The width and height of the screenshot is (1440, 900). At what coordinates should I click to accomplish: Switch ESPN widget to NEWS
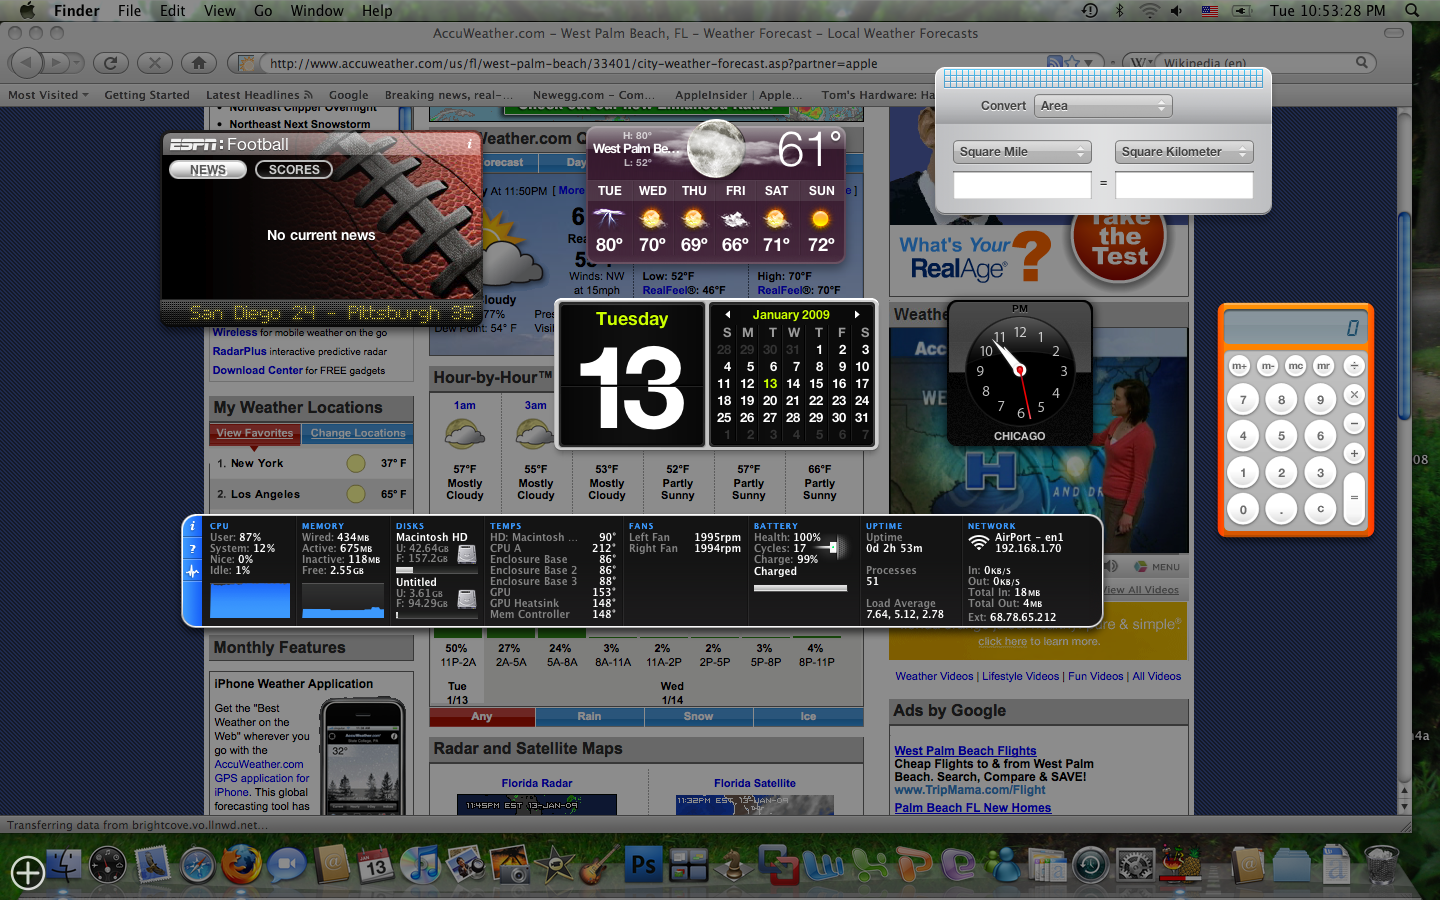pyautogui.click(x=208, y=170)
